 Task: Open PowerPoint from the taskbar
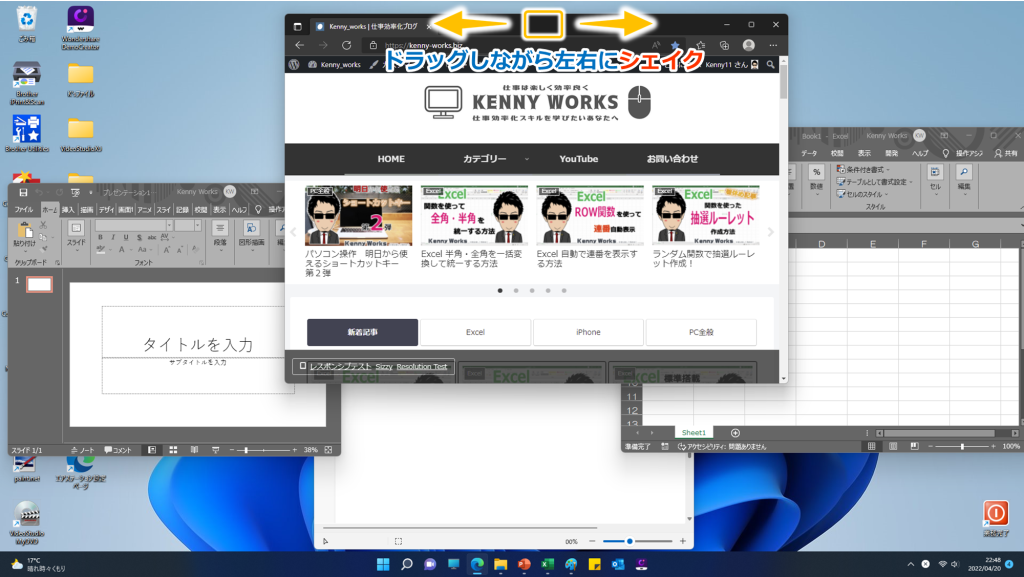point(523,565)
